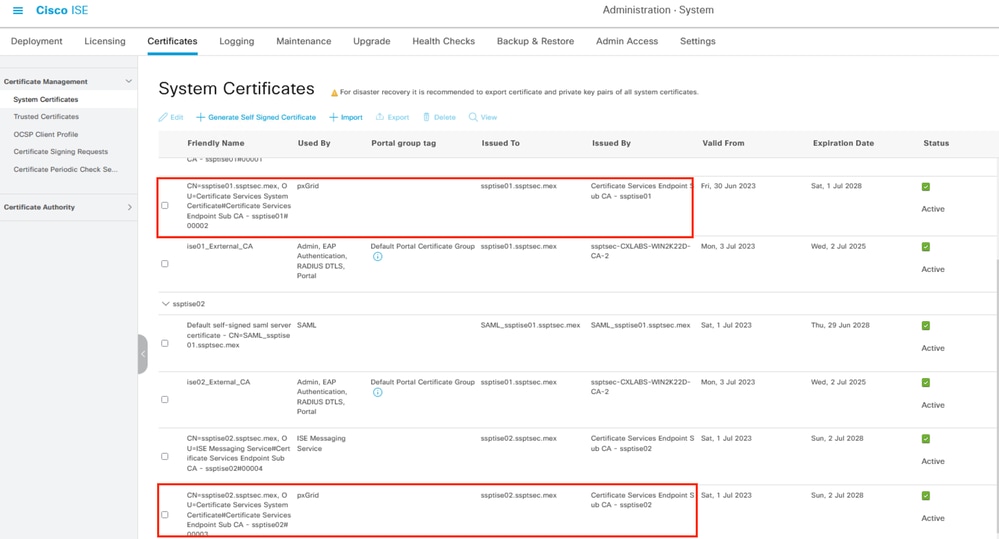Click status checkmark for ISE Messaging certificate
This screenshot has width=999, height=539.
926,439
